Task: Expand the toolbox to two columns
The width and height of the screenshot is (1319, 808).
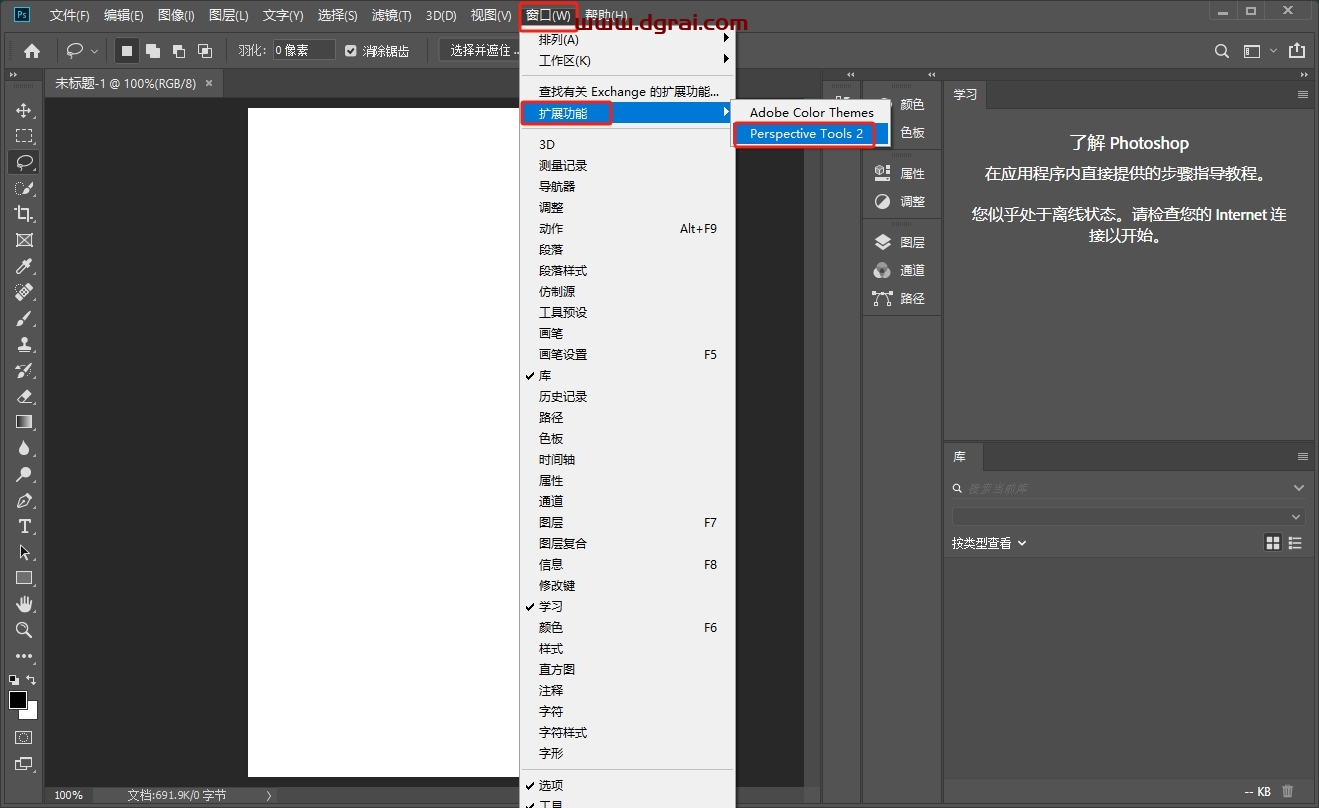Action: pyautogui.click(x=14, y=75)
